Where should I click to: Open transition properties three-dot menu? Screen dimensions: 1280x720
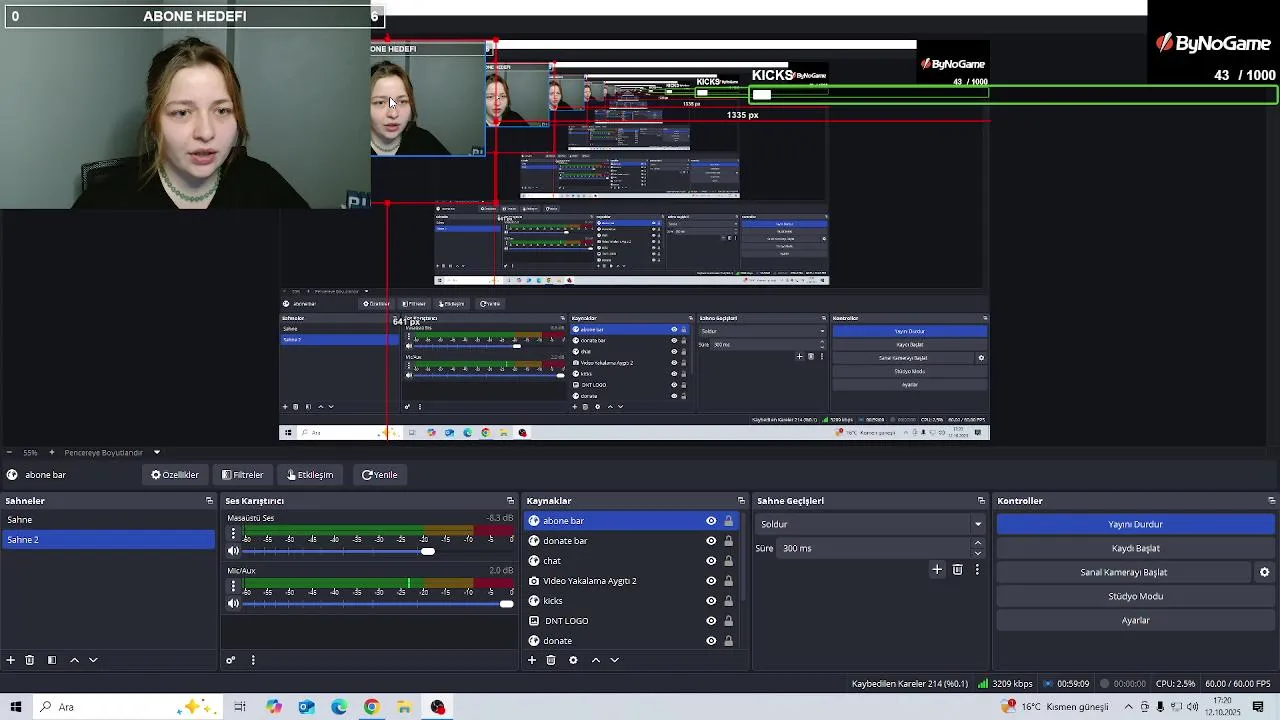pos(977,570)
